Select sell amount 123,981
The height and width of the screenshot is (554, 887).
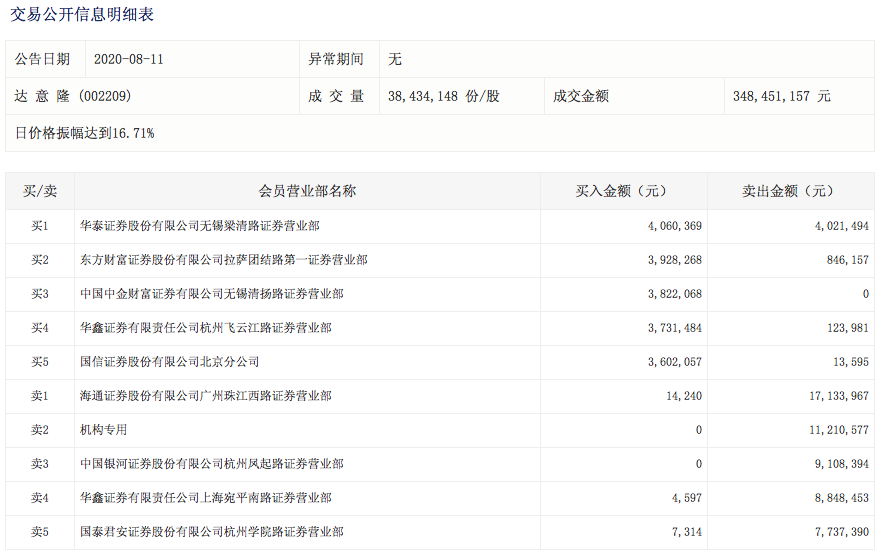click(x=847, y=328)
